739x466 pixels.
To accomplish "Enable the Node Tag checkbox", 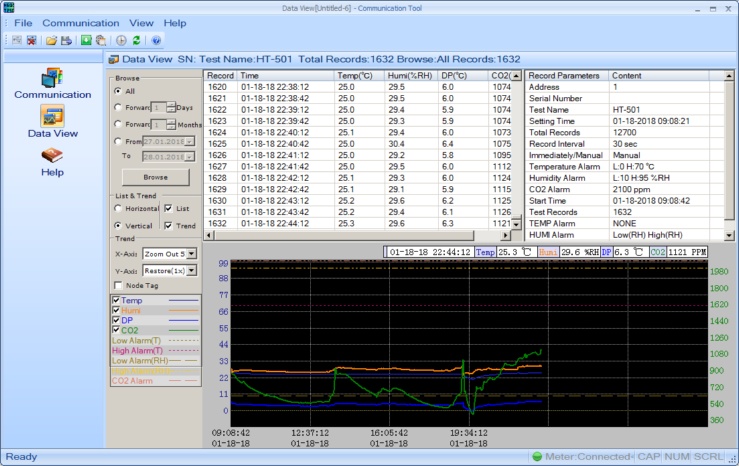I will 118,286.
